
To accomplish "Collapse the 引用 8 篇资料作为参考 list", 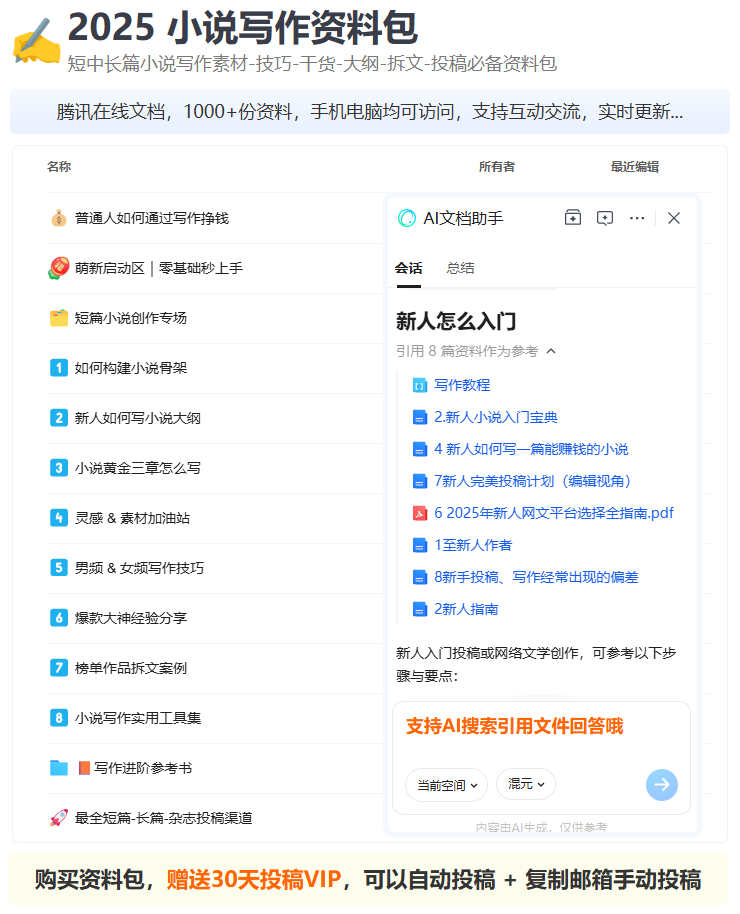I will click(x=551, y=351).
